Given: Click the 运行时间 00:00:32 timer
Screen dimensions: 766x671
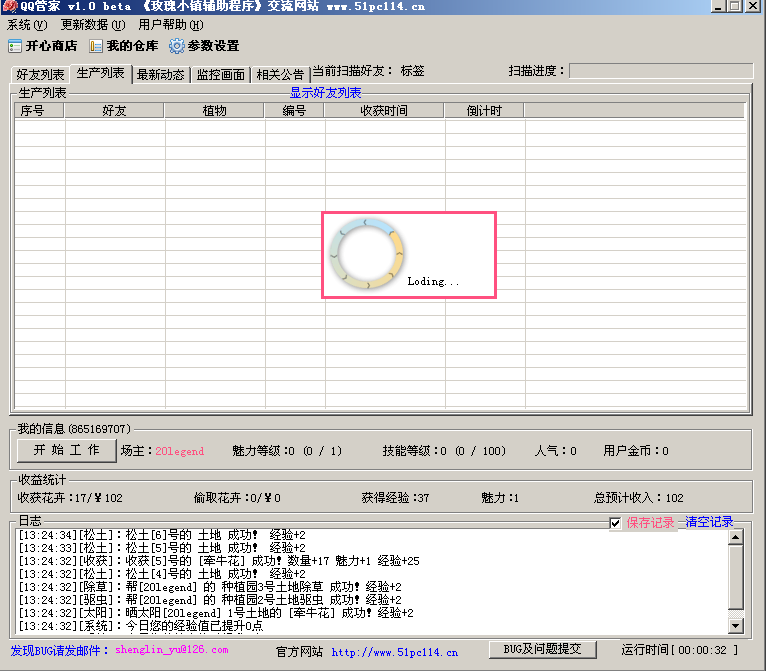Looking at the screenshot, I should tap(680, 650).
